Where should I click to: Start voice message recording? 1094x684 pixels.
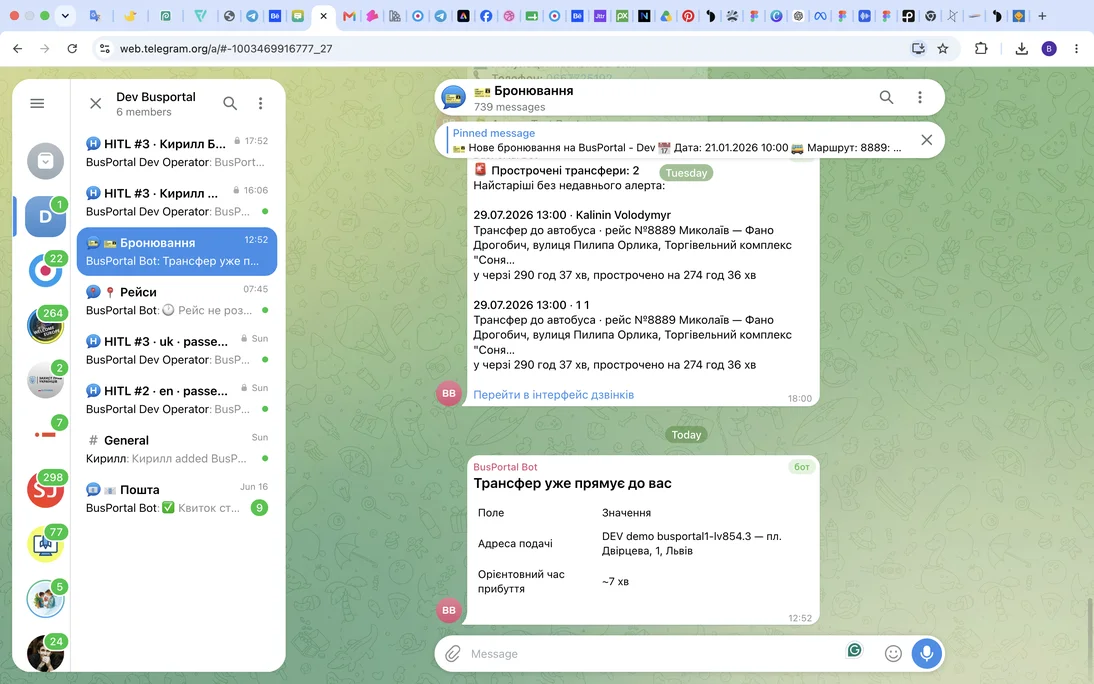coord(927,653)
